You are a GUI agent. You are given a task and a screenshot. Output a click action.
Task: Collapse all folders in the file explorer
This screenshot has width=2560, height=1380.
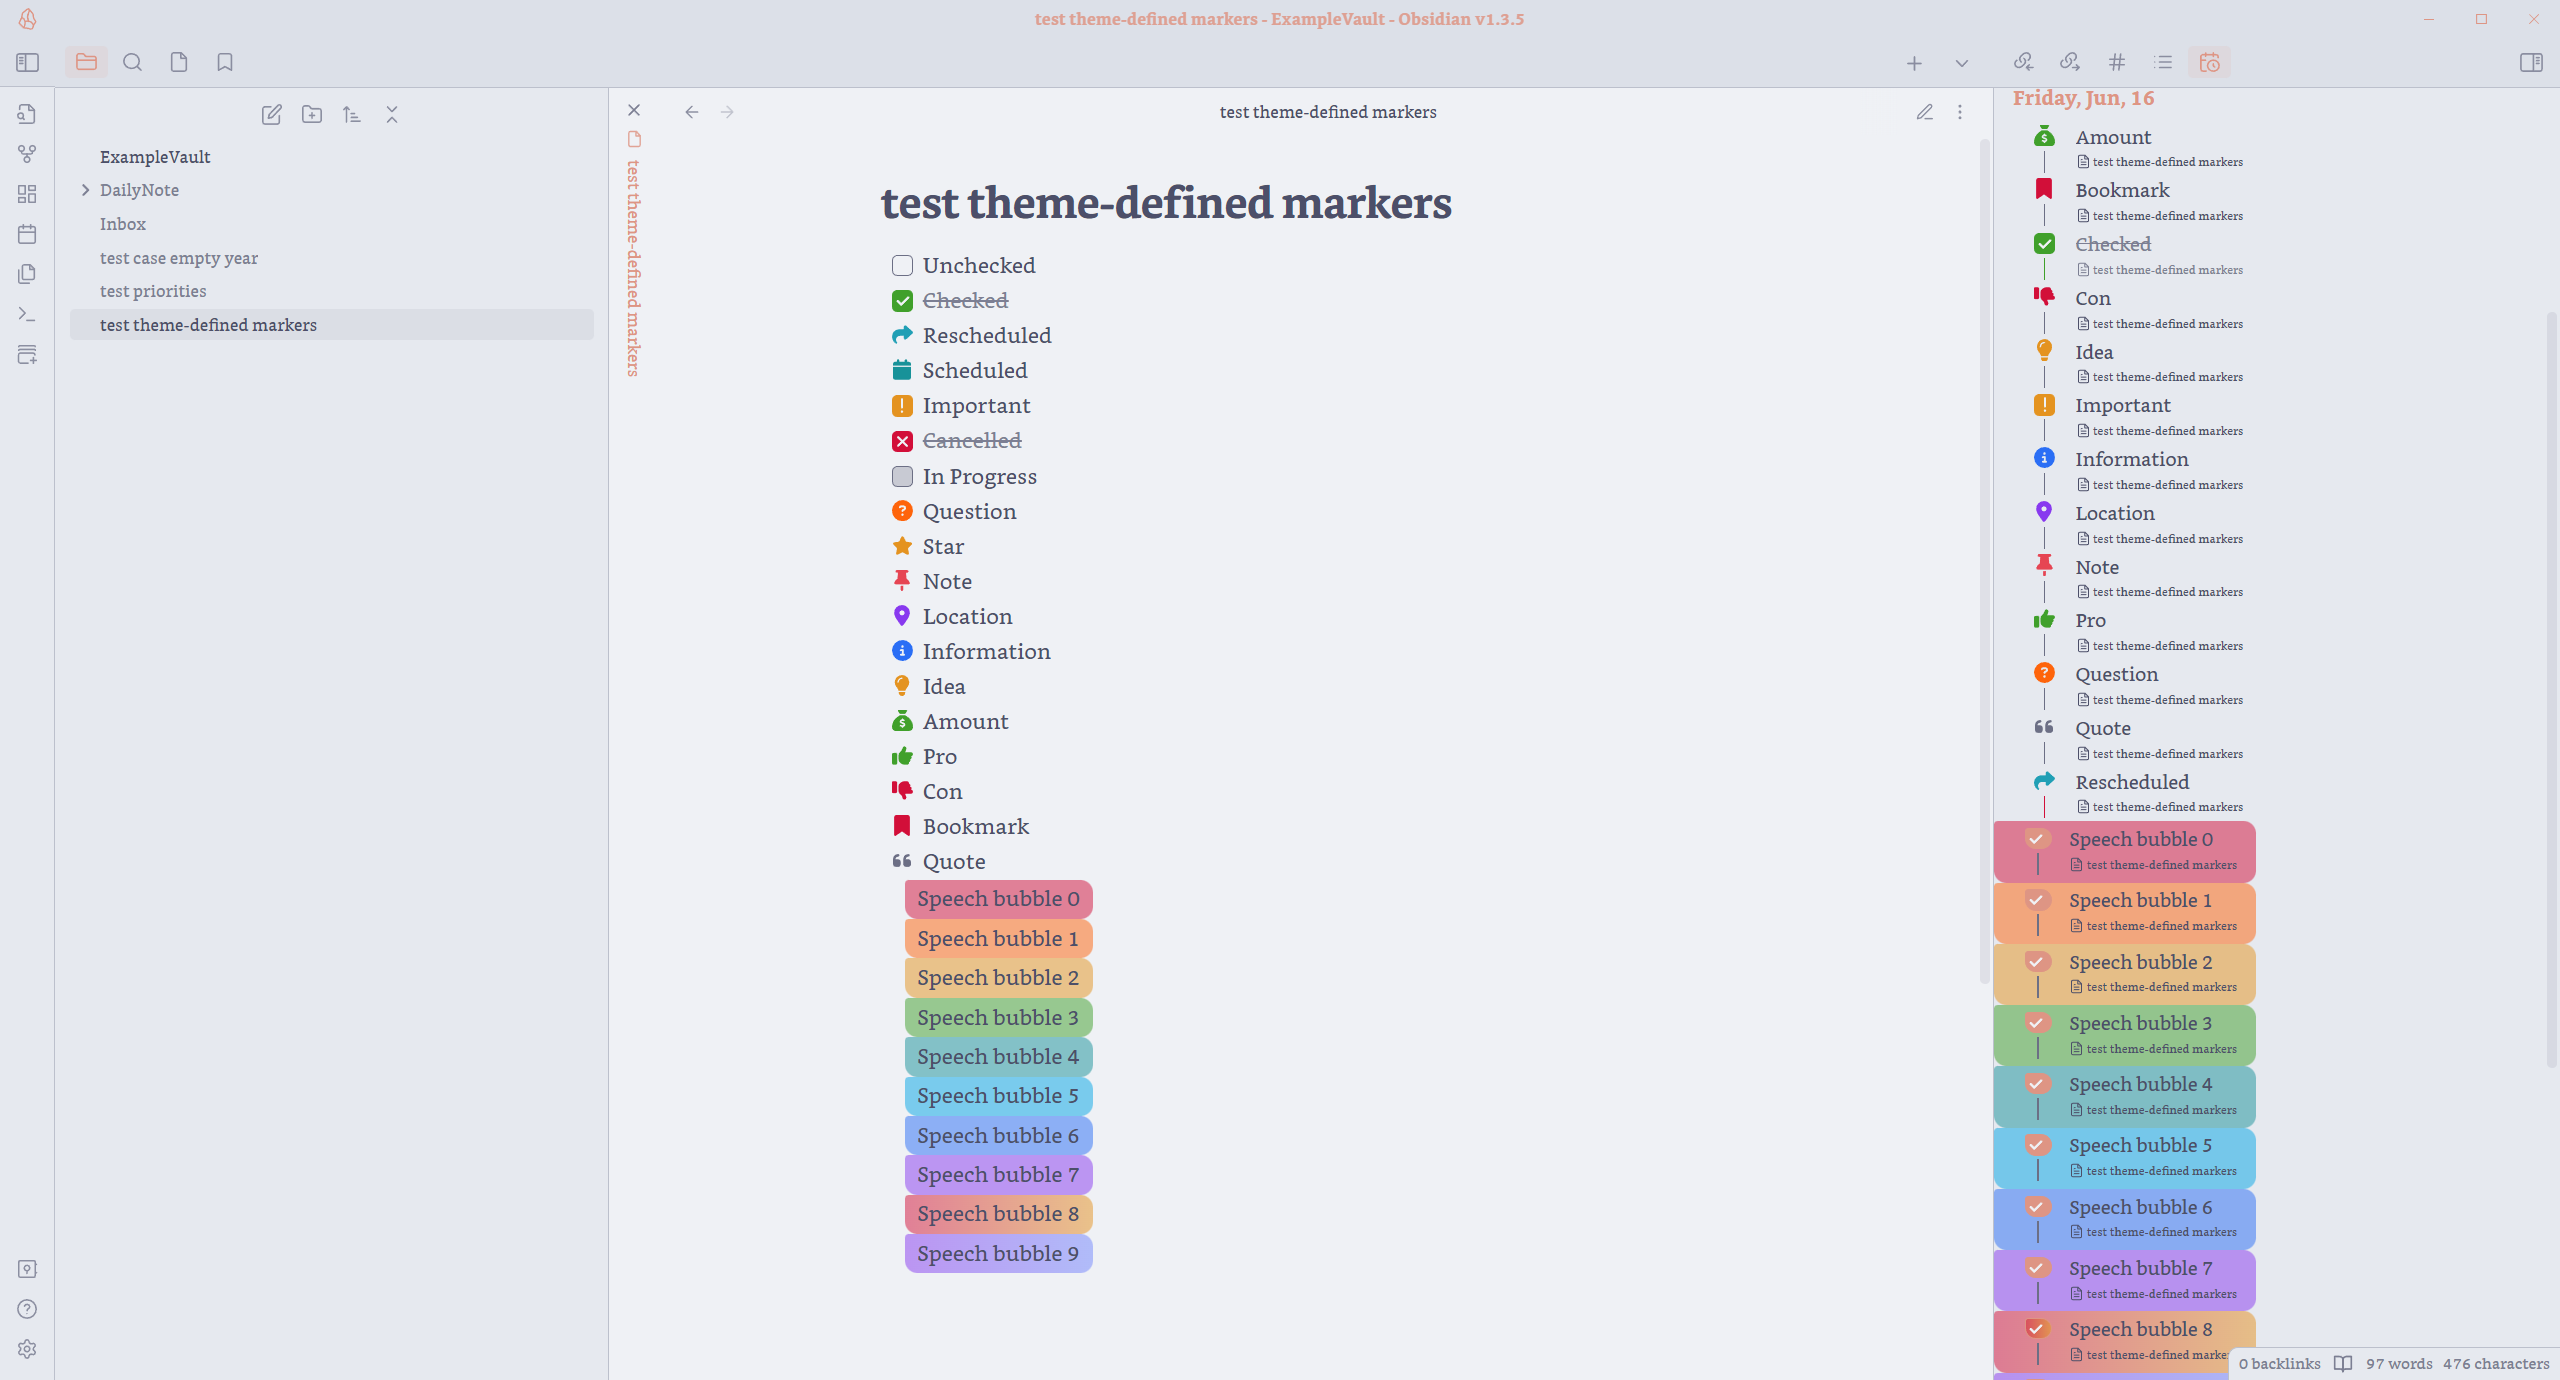pos(391,114)
